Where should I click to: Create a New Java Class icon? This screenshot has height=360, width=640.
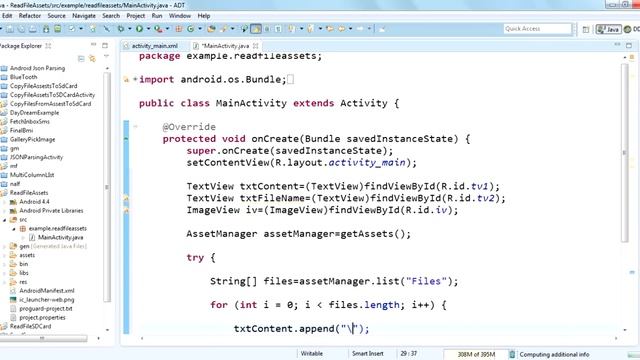coord(191,29)
